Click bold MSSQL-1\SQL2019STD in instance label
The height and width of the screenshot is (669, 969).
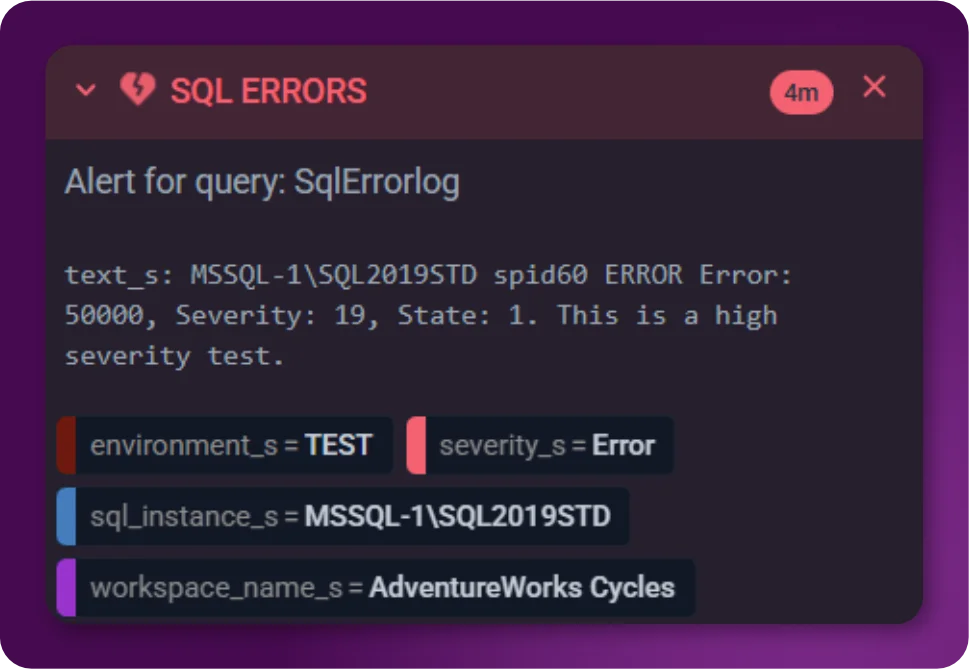[457, 516]
